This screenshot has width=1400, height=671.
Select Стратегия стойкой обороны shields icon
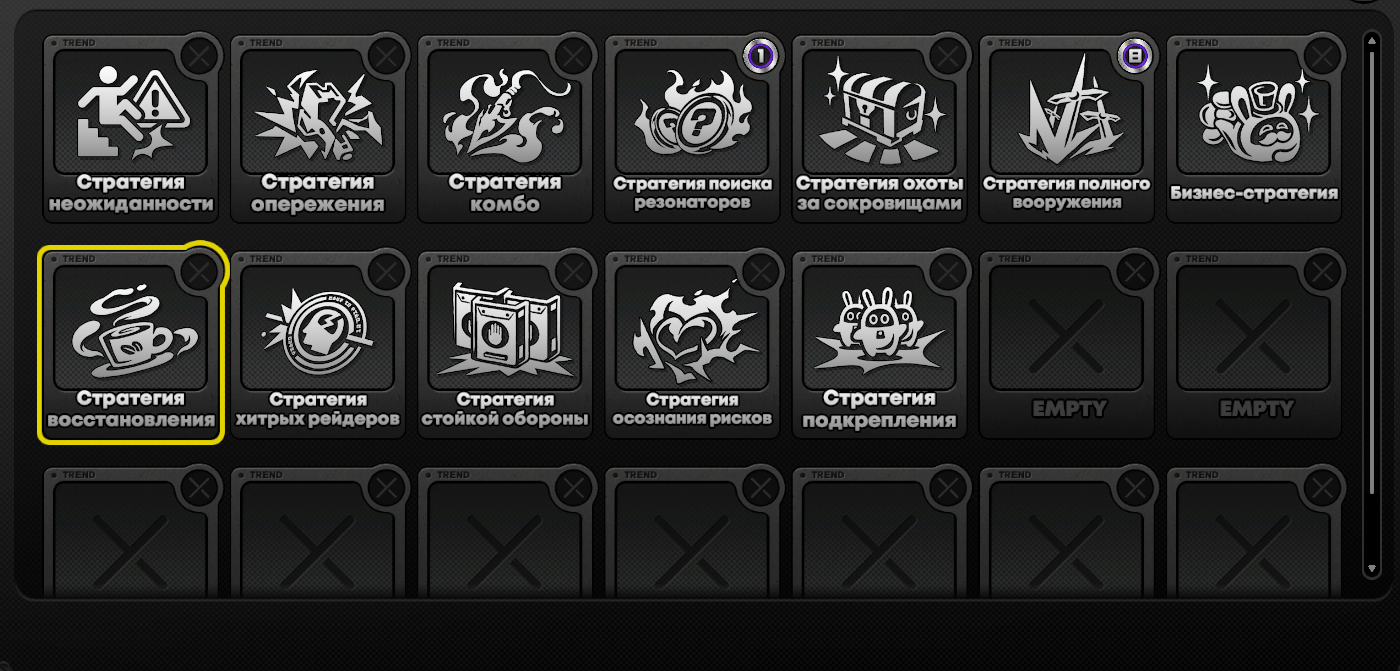tap(505, 344)
